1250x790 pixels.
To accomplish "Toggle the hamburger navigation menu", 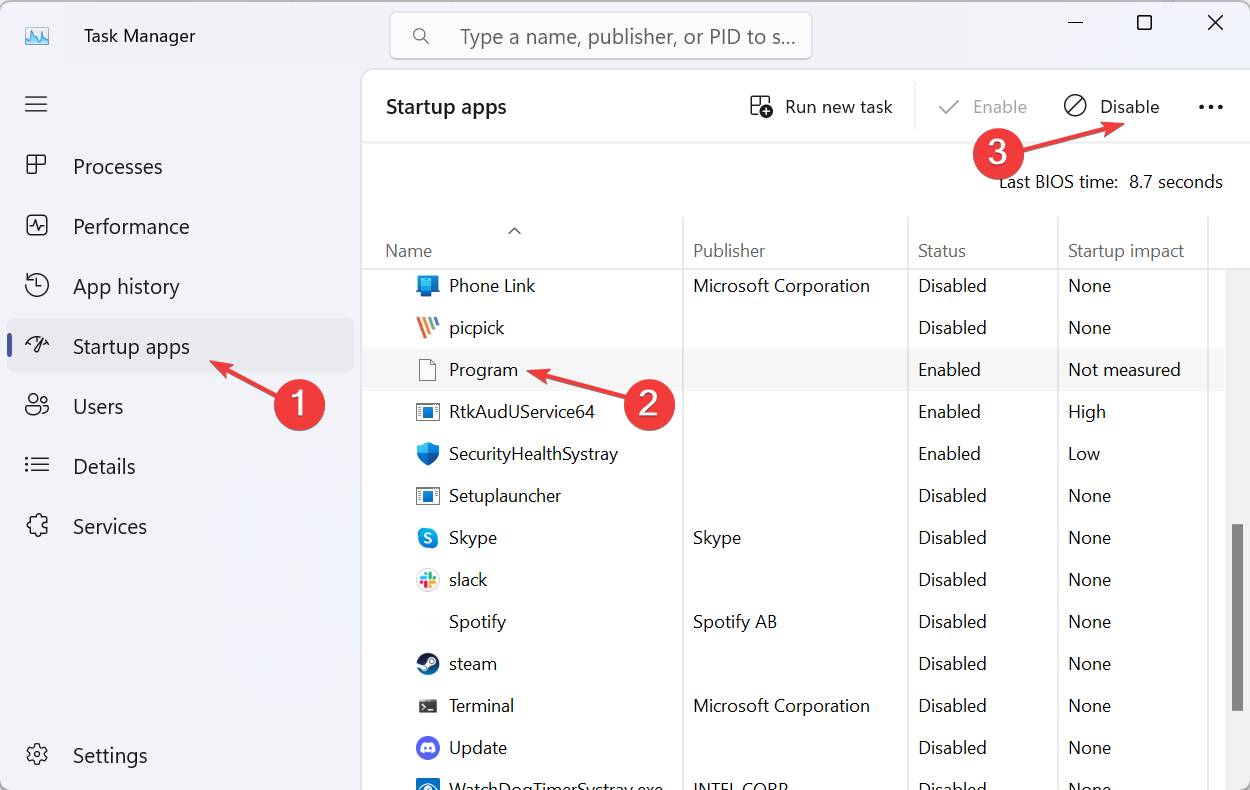I will (36, 104).
